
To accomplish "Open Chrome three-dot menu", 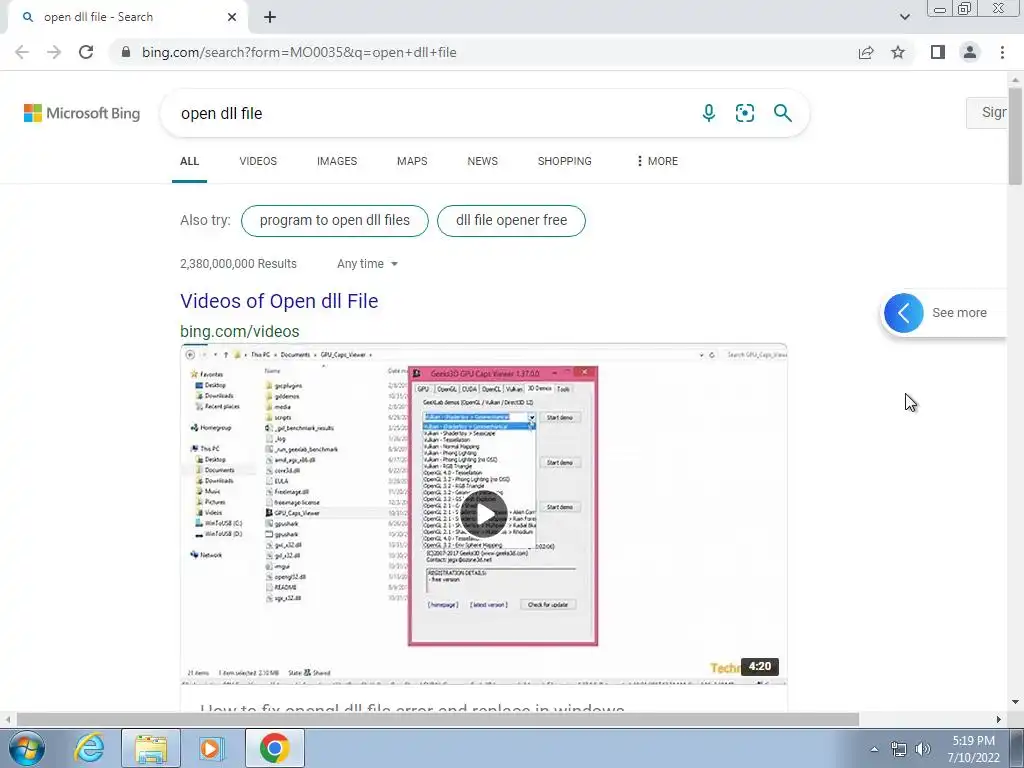I will pyautogui.click(x=1002, y=52).
